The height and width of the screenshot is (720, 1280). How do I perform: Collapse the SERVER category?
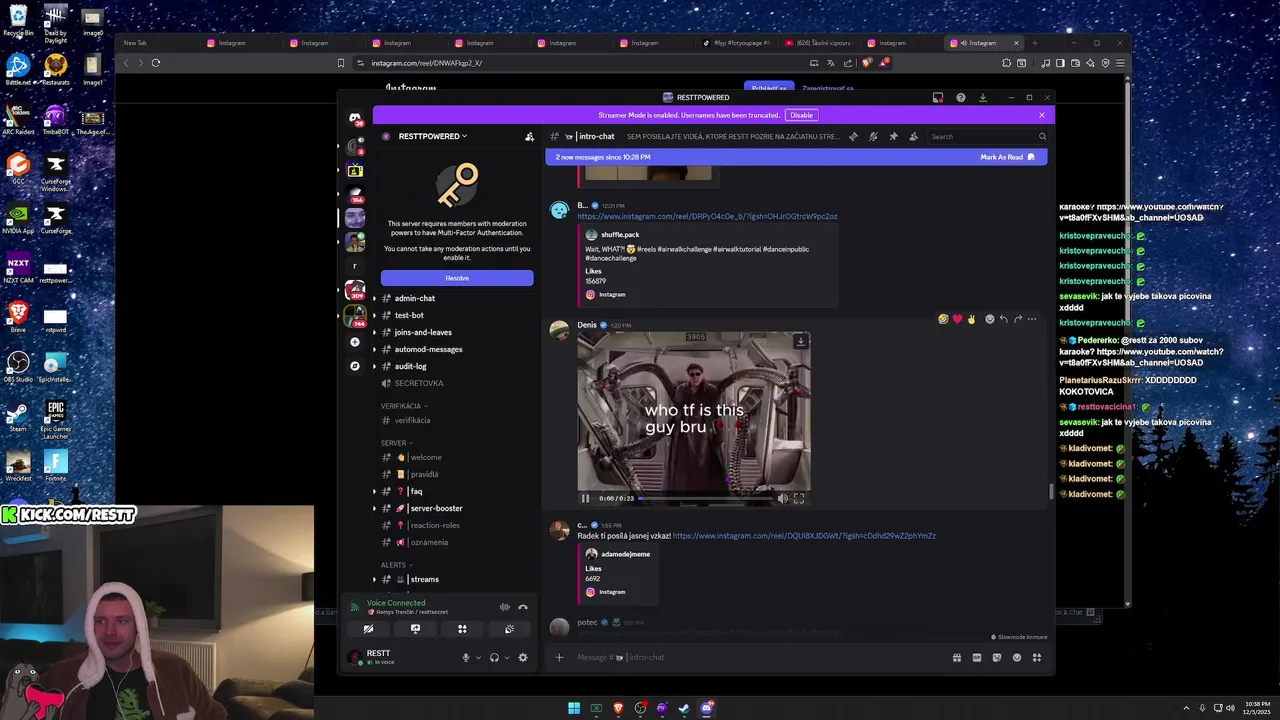pos(396,443)
